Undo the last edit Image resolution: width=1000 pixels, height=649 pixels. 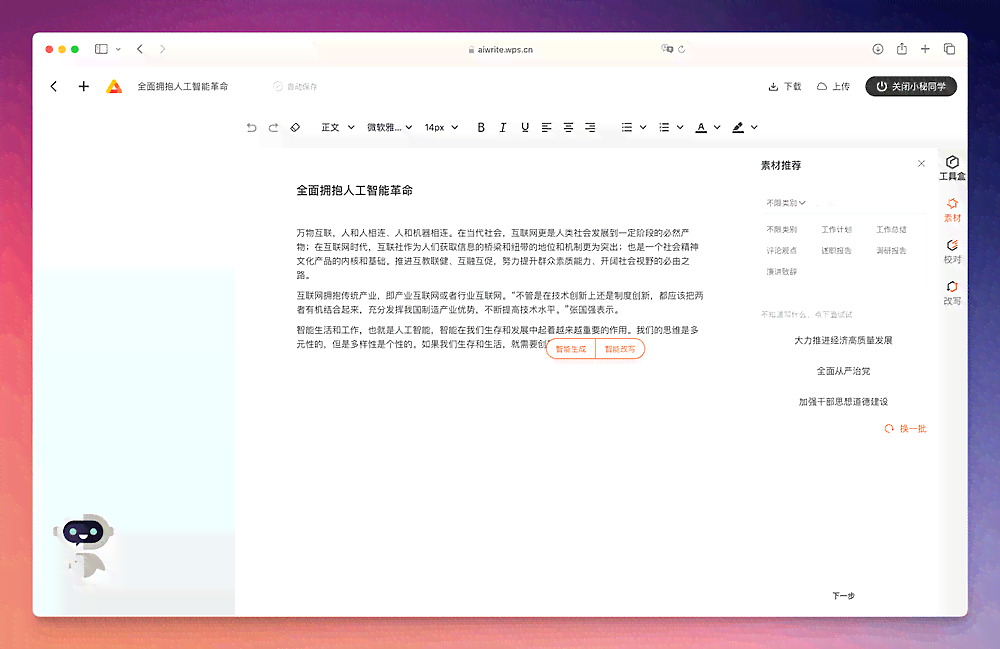click(251, 128)
